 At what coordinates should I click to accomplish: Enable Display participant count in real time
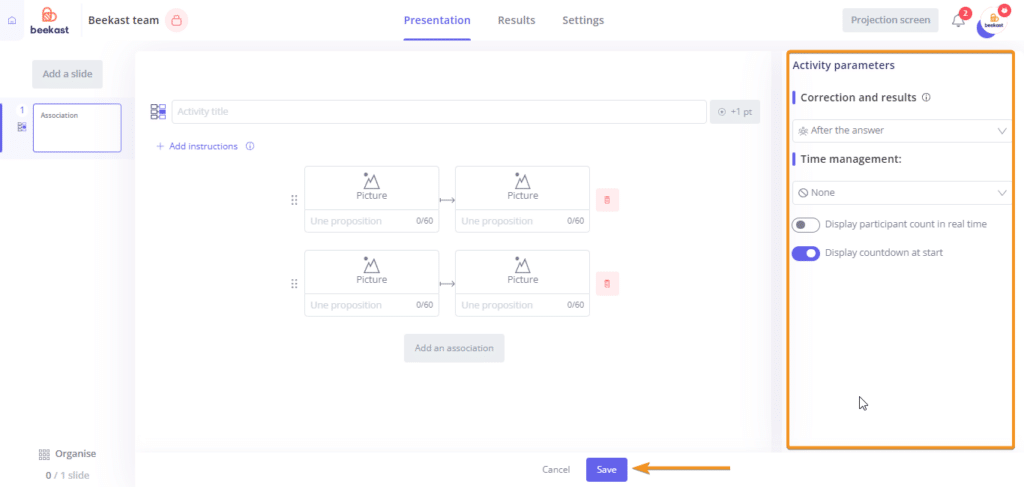pos(805,225)
